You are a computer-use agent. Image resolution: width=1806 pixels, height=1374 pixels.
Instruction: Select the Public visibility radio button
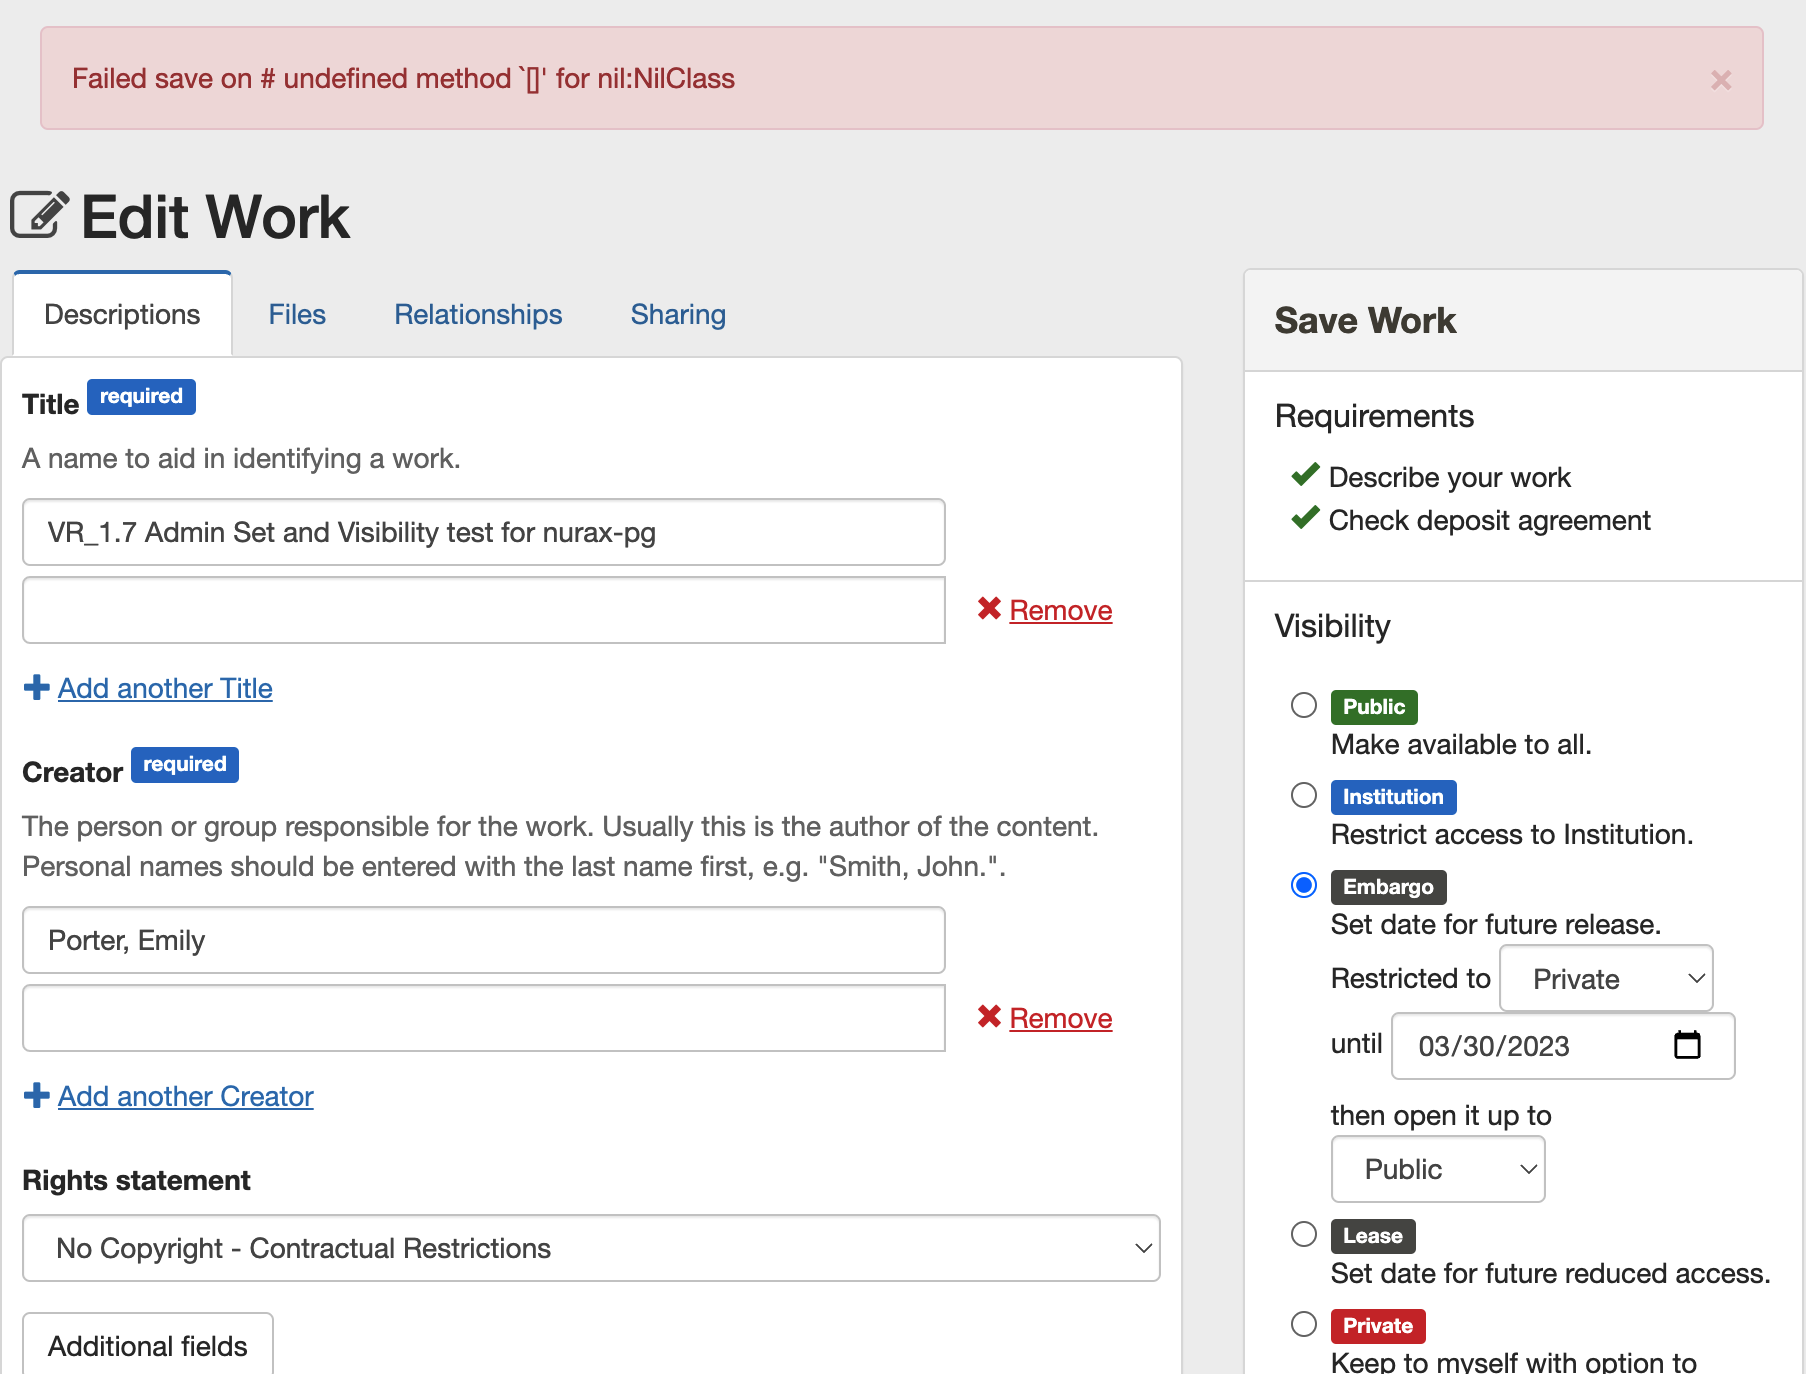(1304, 705)
